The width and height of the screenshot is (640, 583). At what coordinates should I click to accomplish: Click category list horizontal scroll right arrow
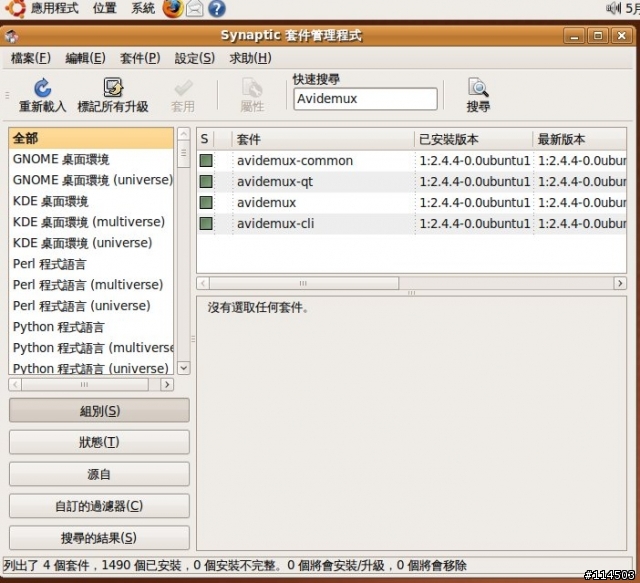point(167,385)
